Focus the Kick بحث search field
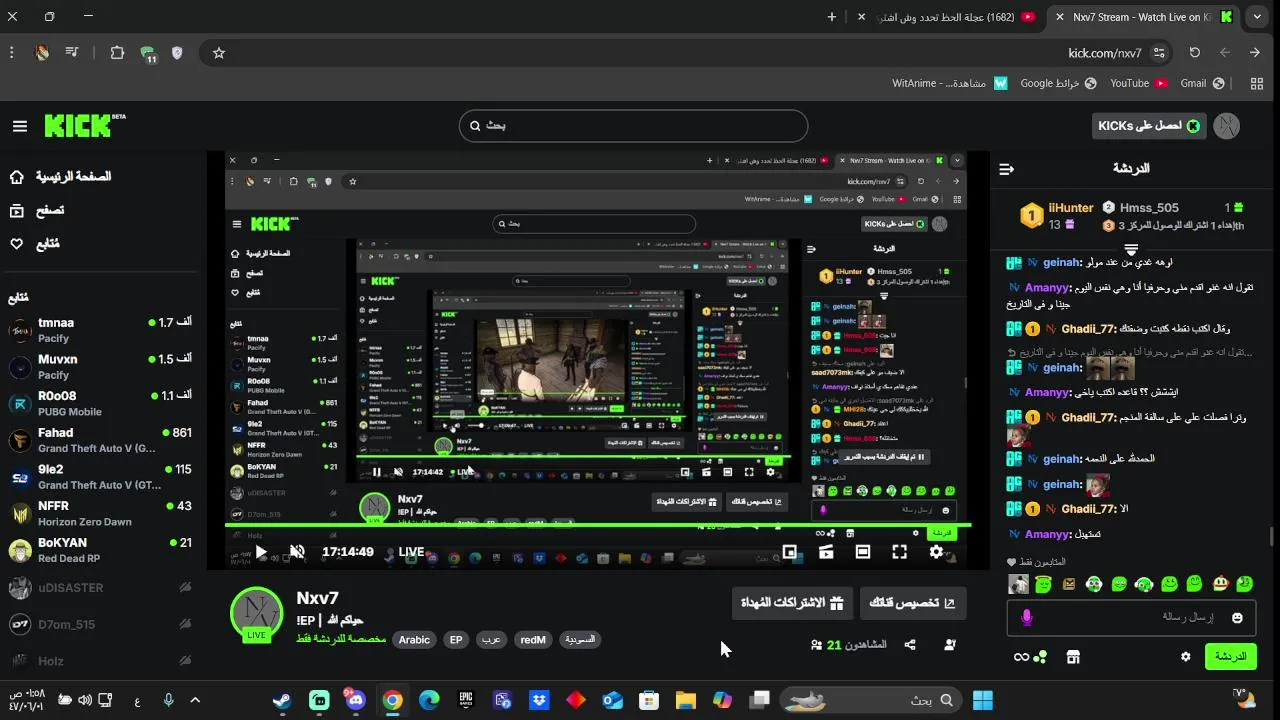The width and height of the screenshot is (1280, 720). [x=633, y=126]
